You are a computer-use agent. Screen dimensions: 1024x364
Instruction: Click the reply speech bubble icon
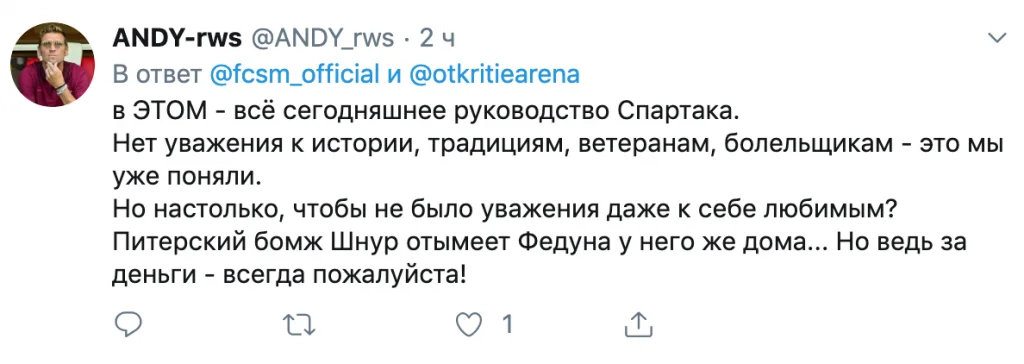tap(128, 323)
